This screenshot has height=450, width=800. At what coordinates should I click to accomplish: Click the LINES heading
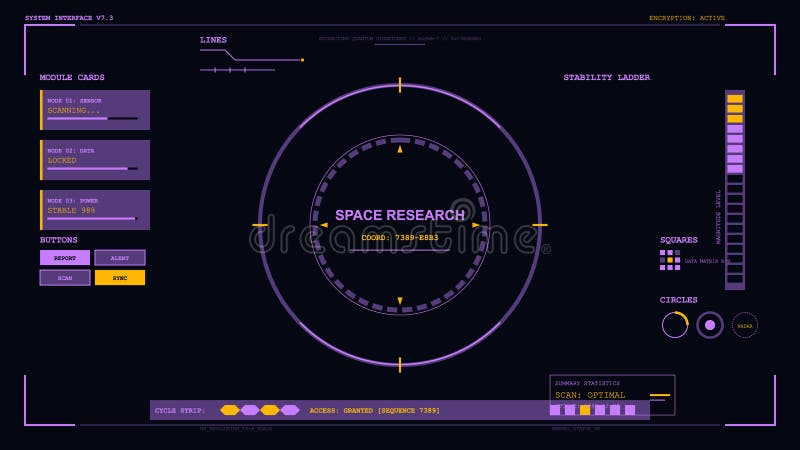[213, 40]
